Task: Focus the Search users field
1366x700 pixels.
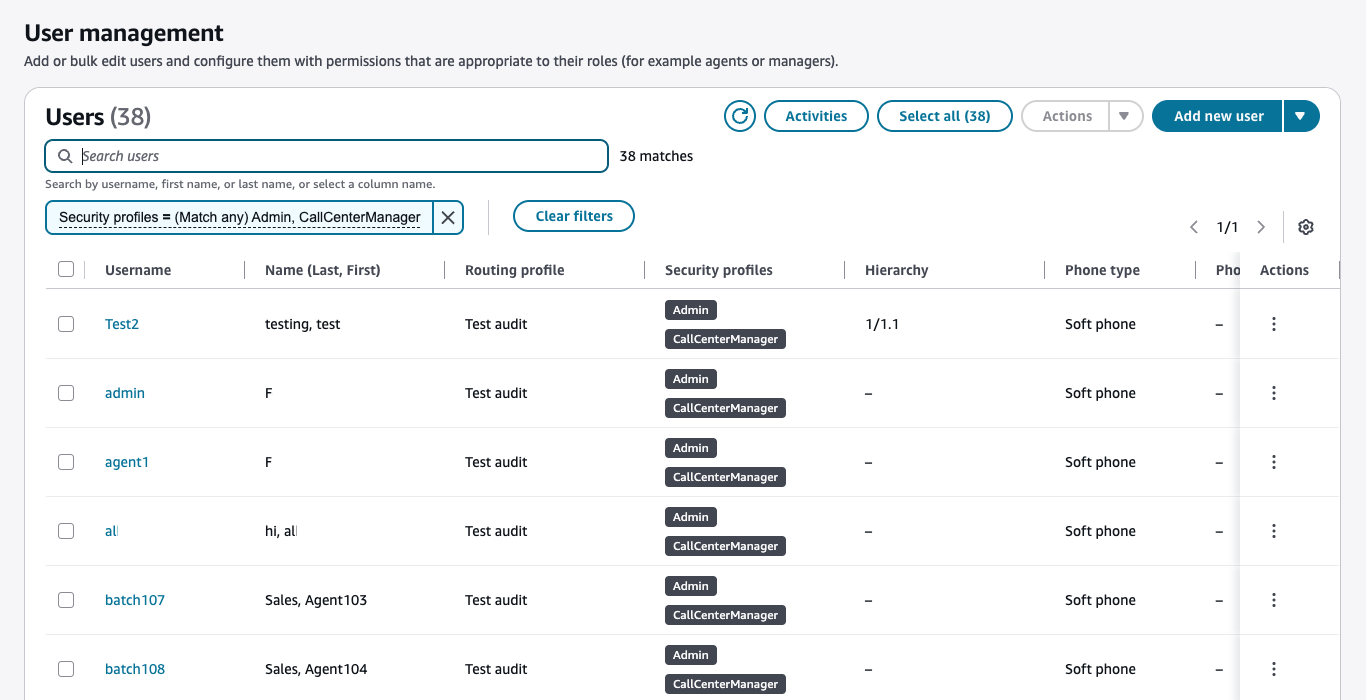Action: (327, 156)
